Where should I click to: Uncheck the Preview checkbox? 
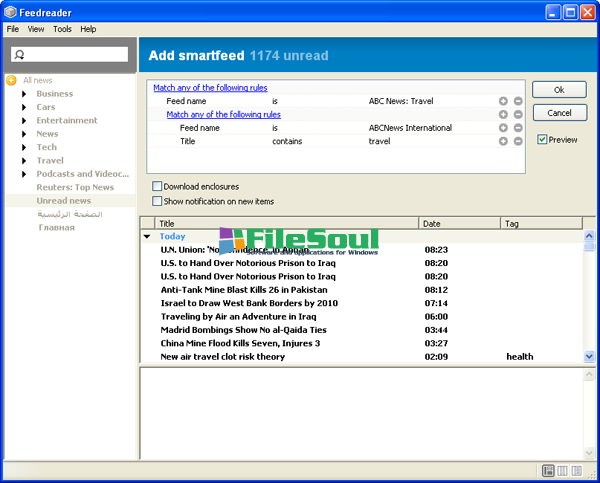coord(542,140)
